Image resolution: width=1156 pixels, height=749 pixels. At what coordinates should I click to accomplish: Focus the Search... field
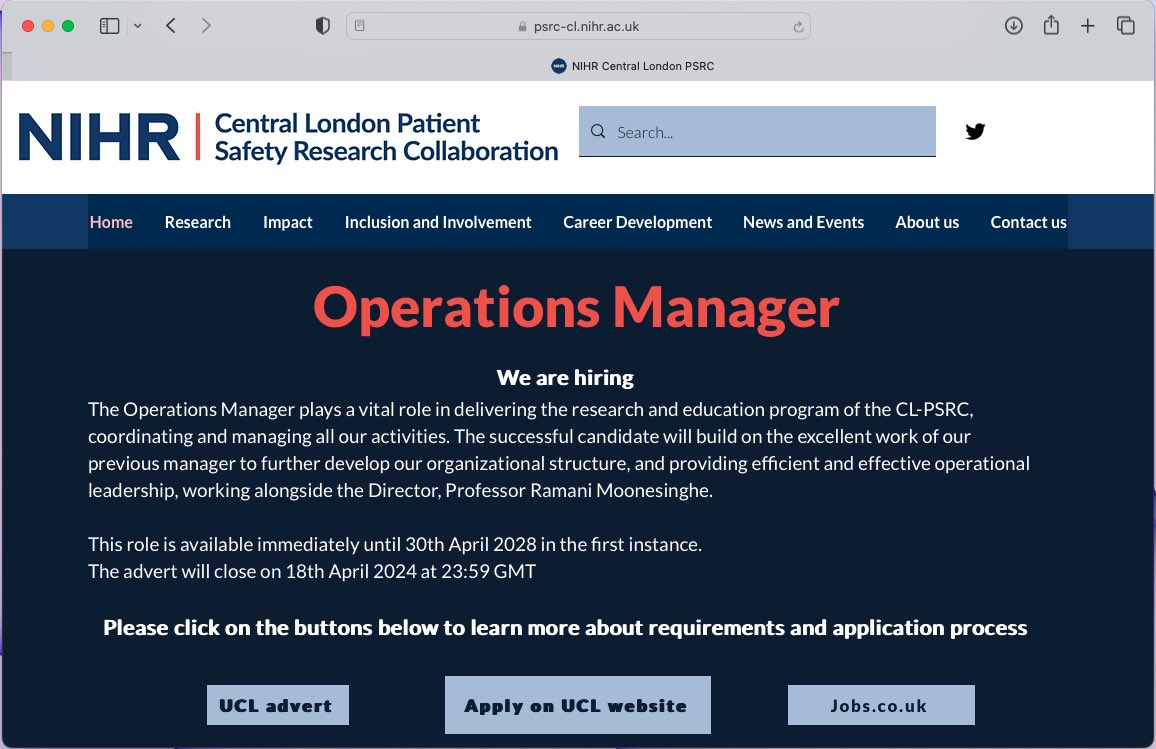(757, 131)
